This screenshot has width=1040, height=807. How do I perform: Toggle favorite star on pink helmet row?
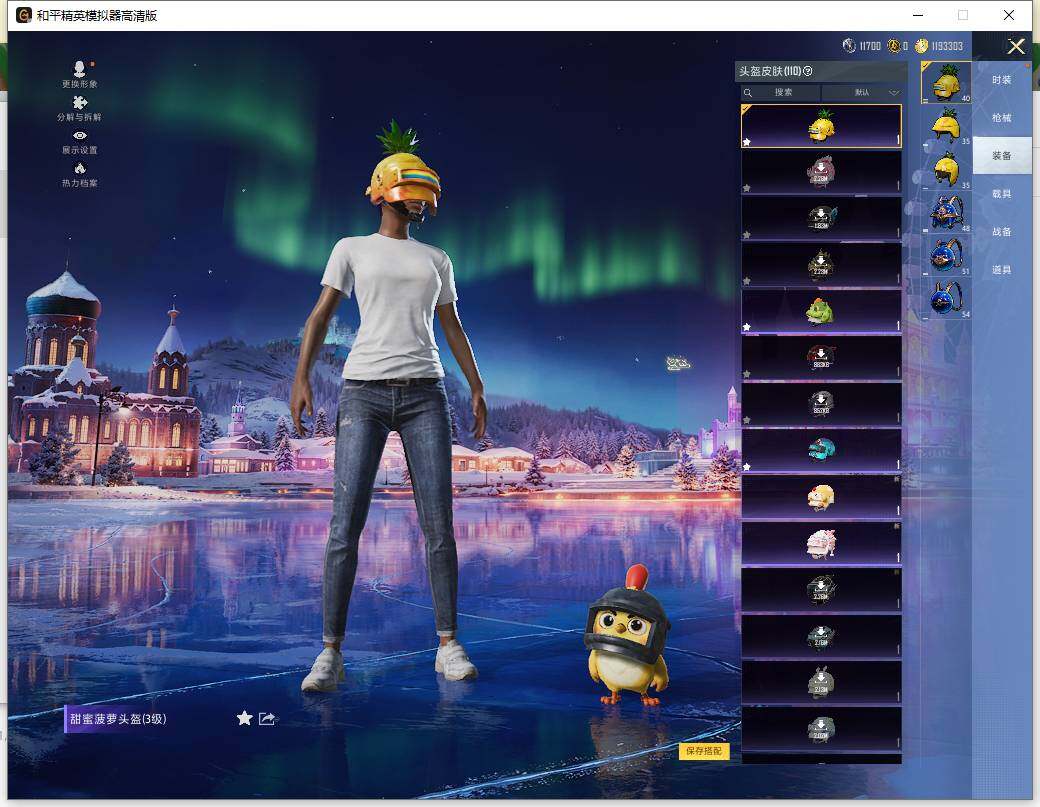tap(747, 188)
